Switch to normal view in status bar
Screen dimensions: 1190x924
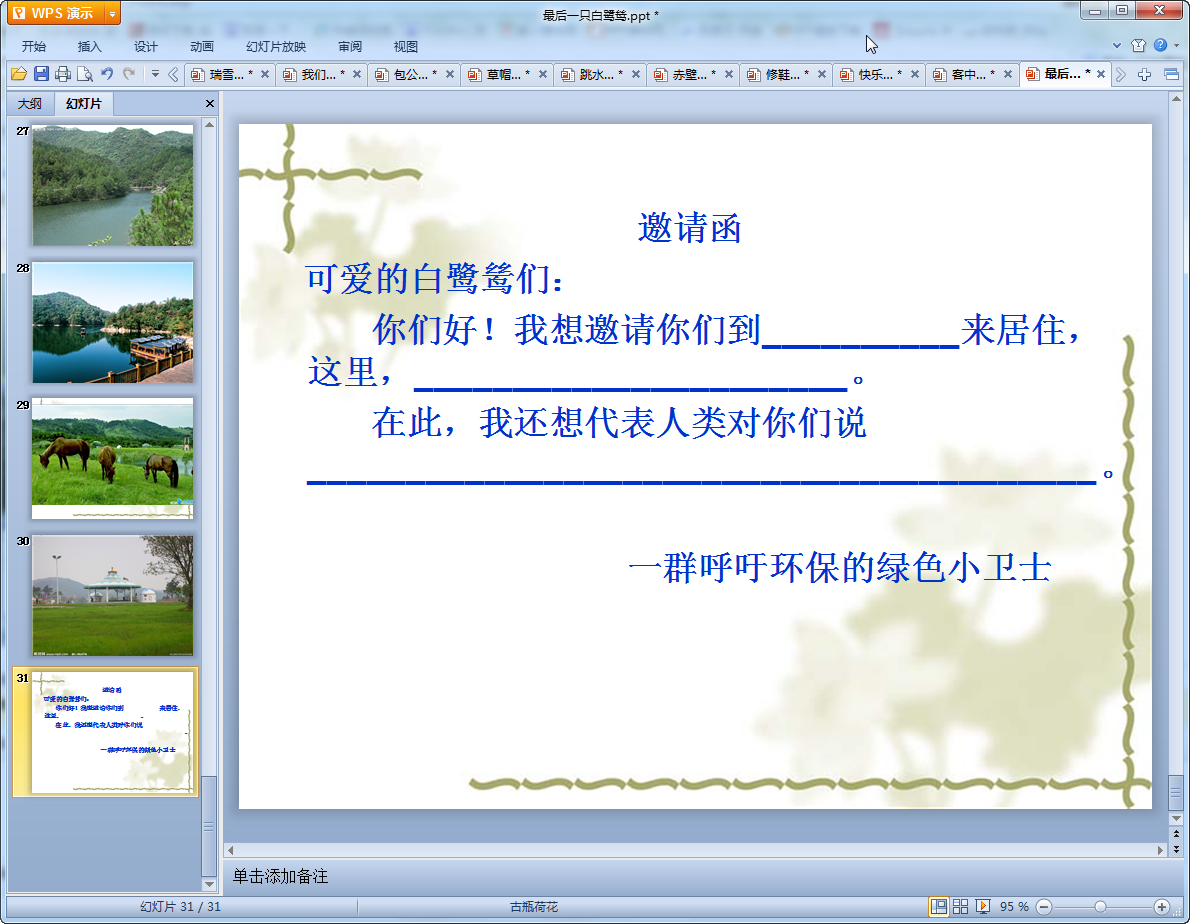point(939,907)
